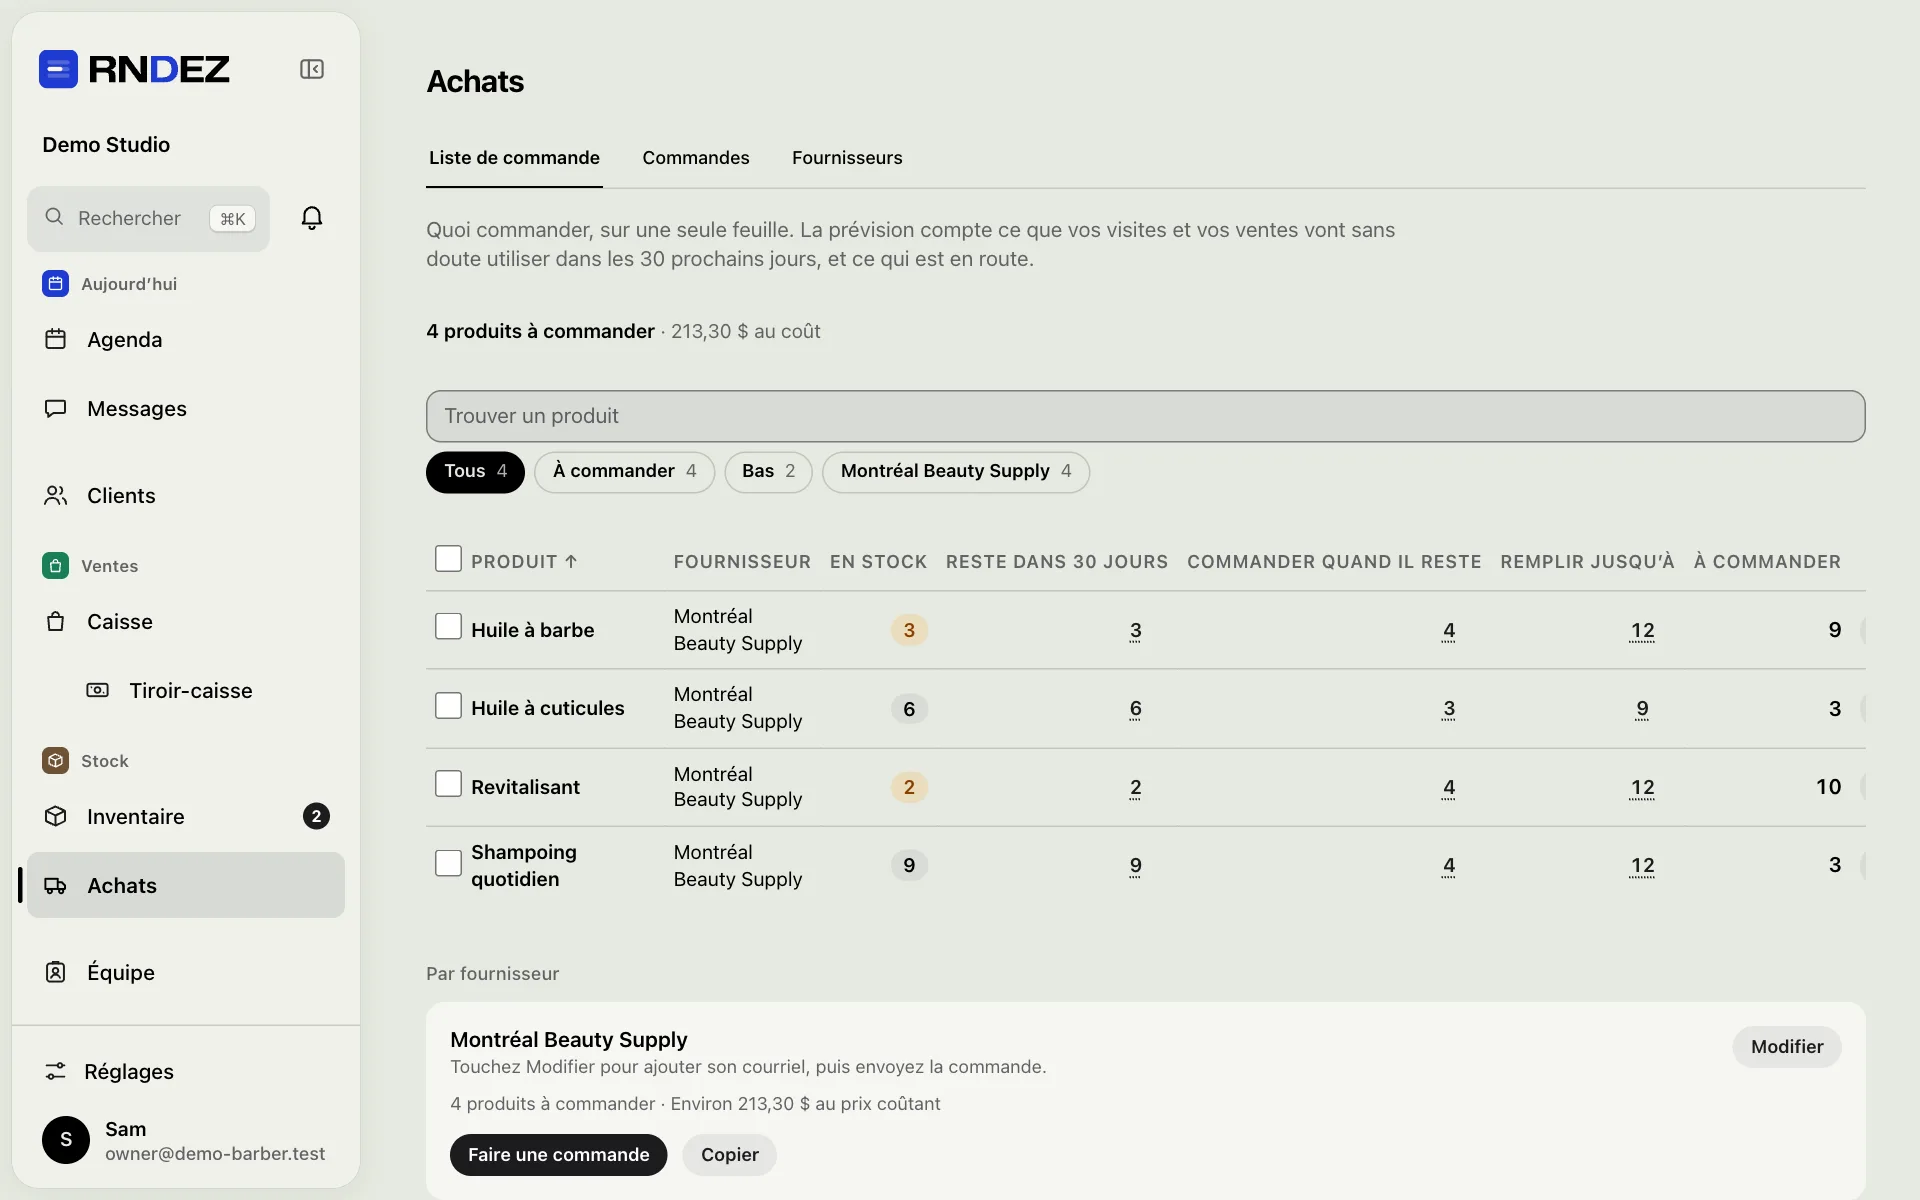Switch to the Fournisseurs tab
Image resolution: width=1920 pixels, height=1200 pixels.
click(847, 158)
